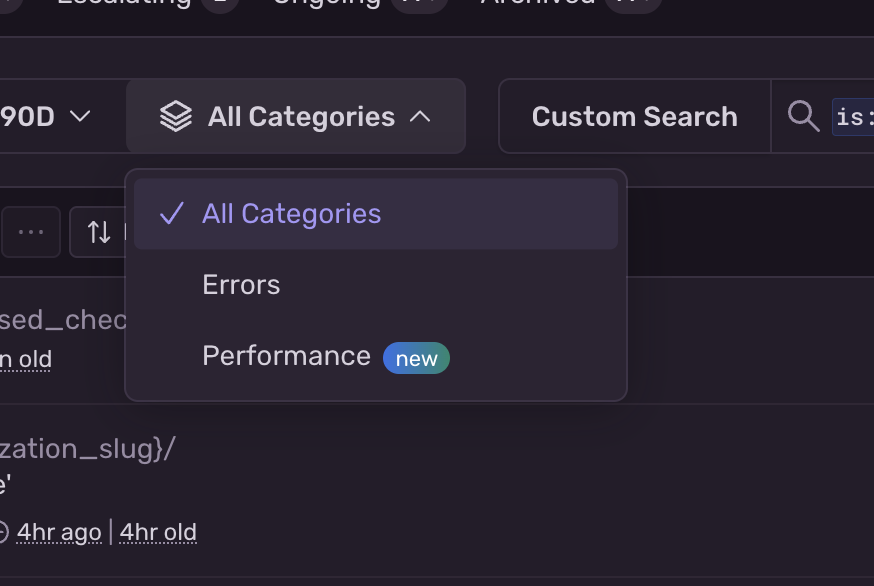Click the magnifying glass search icon
874x586 pixels.
(x=803, y=116)
